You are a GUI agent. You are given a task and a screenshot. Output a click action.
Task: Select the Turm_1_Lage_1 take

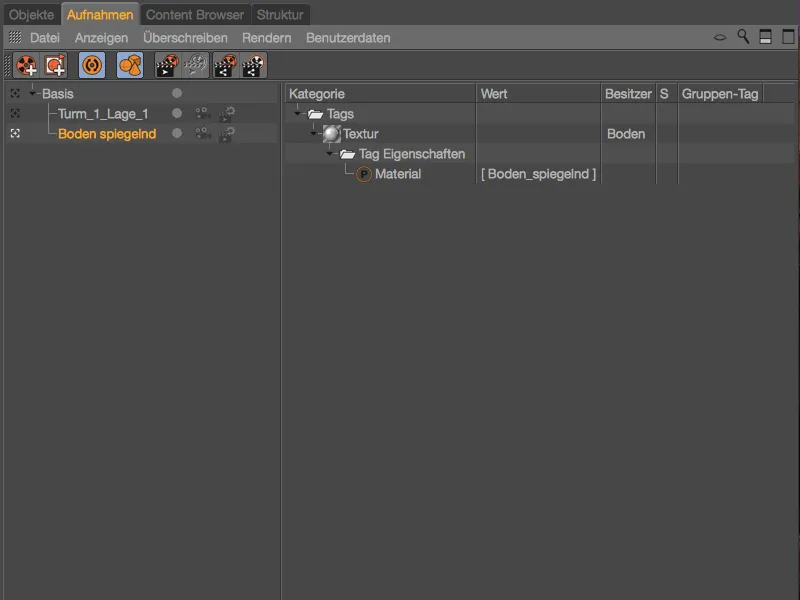pyautogui.click(x=103, y=114)
